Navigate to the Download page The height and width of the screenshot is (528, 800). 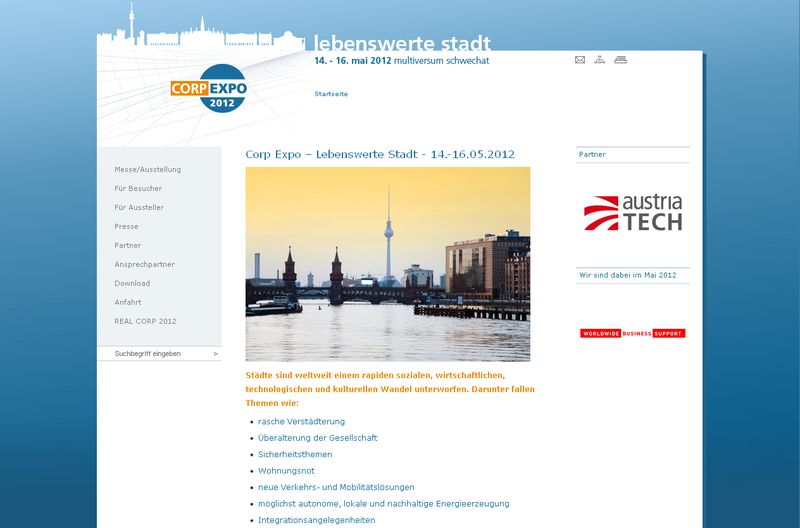tap(132, 284)
